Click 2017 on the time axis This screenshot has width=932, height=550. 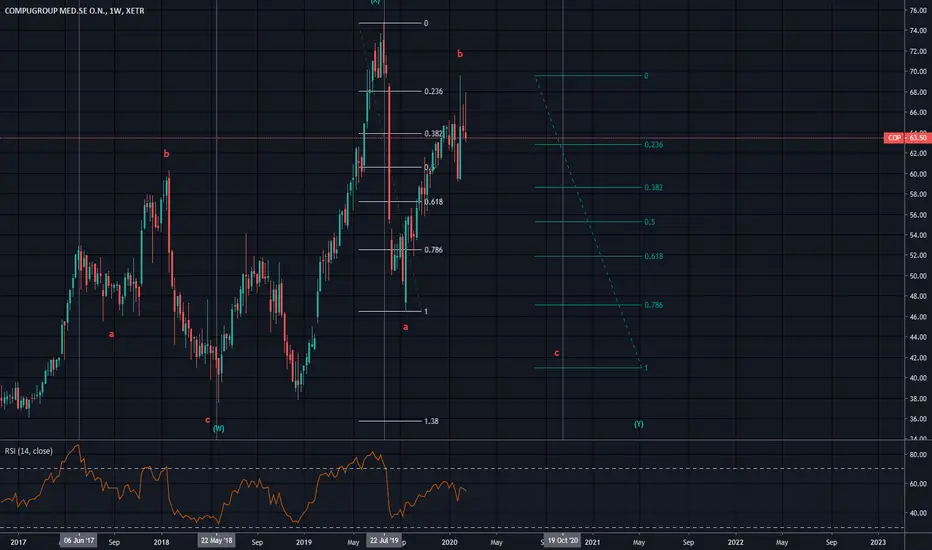[18, 542]
